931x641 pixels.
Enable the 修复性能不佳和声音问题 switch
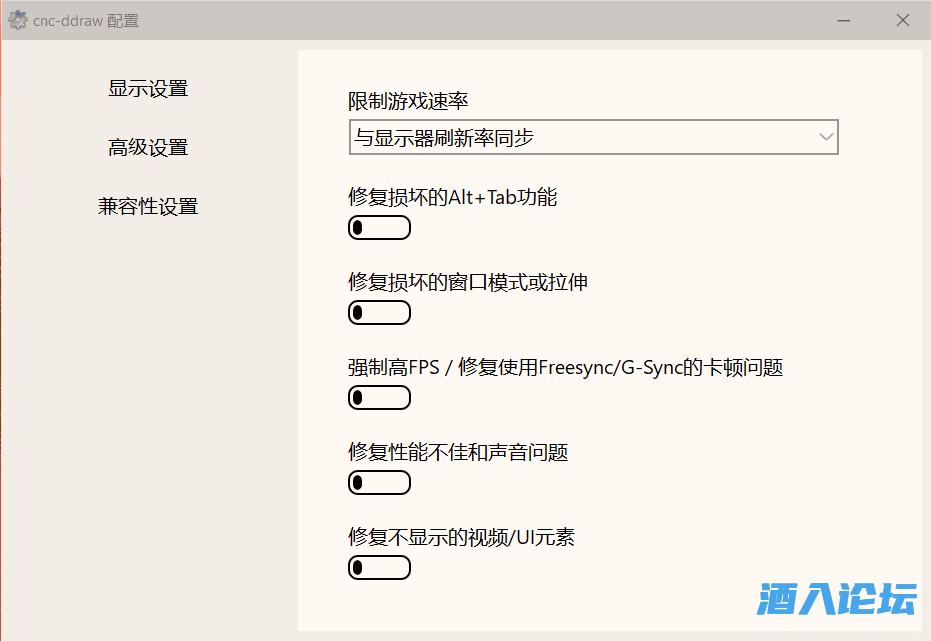(379, 483)
